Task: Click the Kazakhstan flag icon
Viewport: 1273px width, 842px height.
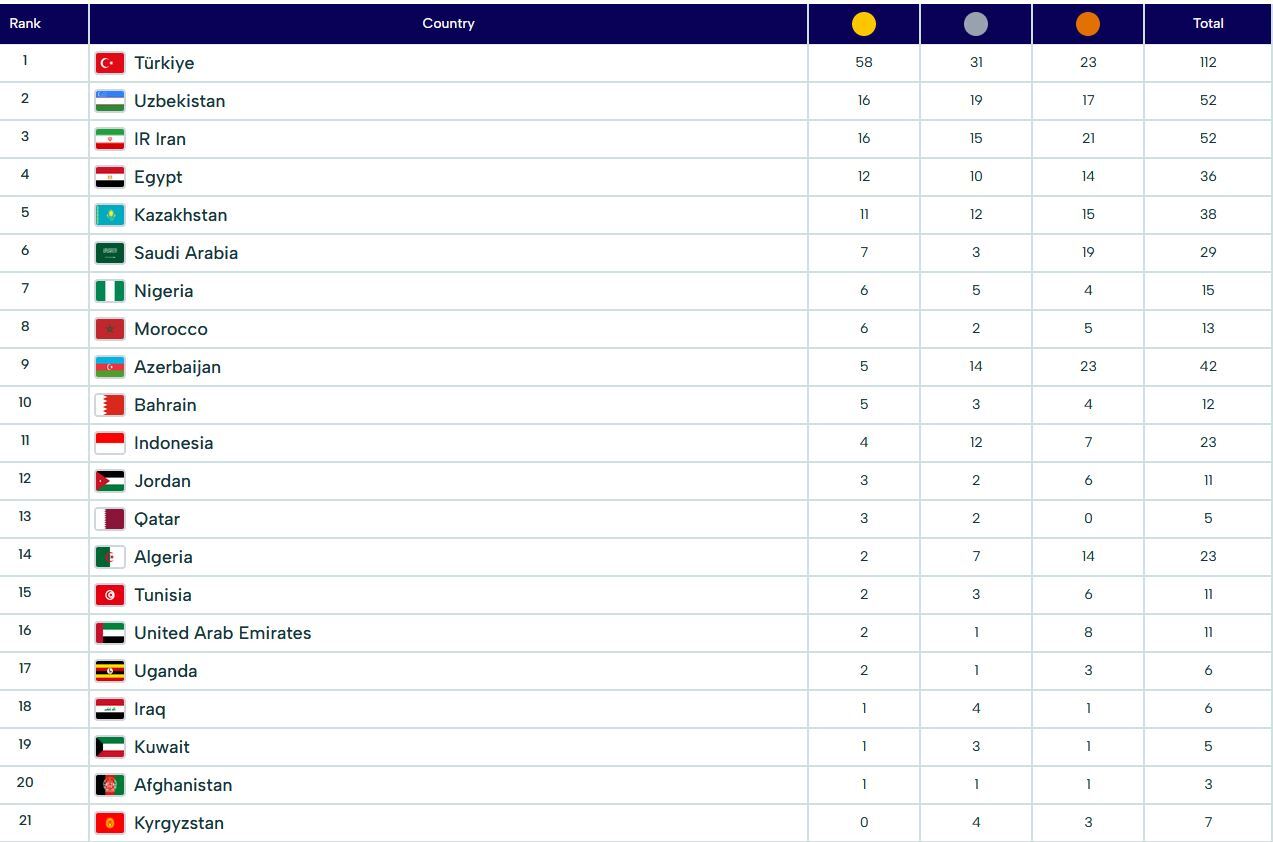Action: (x=110, y=215)
